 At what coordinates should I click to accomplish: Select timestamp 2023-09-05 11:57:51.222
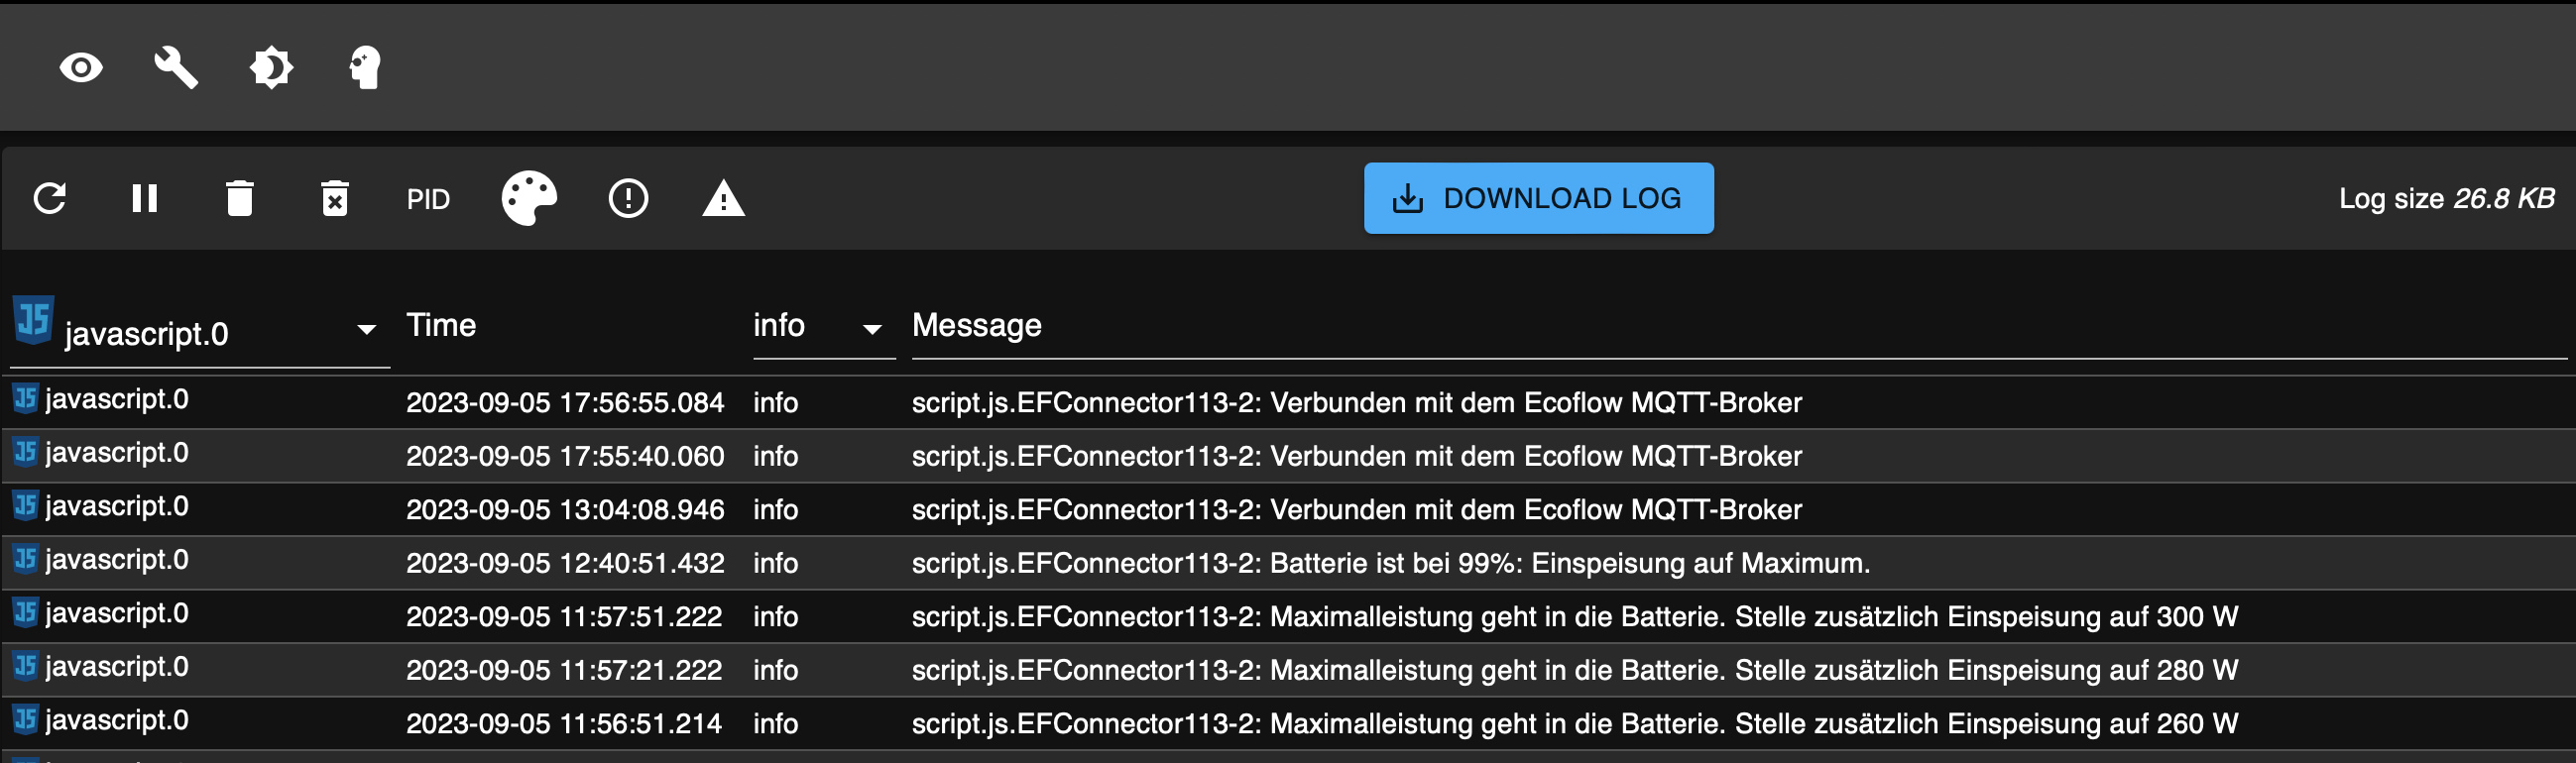[x=564, y=616]
